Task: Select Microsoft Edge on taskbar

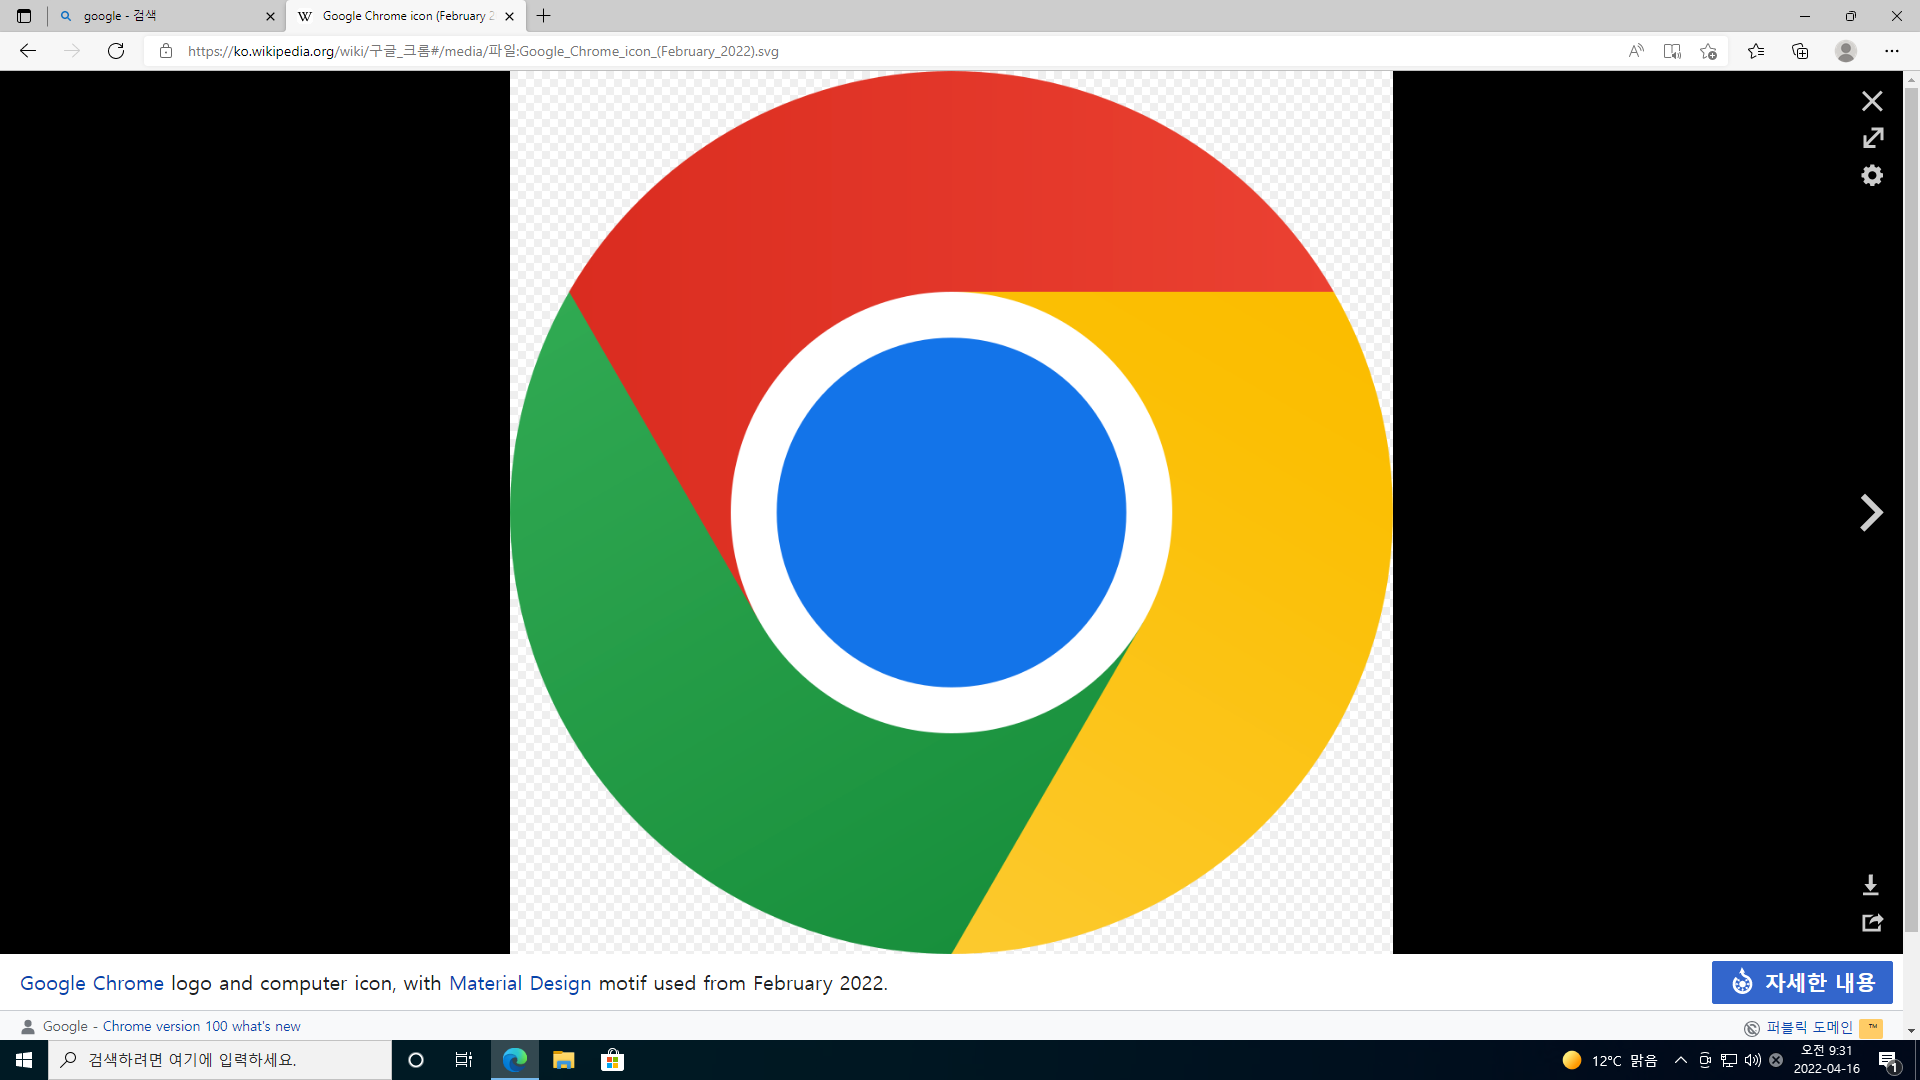Action: (515, 1060)
